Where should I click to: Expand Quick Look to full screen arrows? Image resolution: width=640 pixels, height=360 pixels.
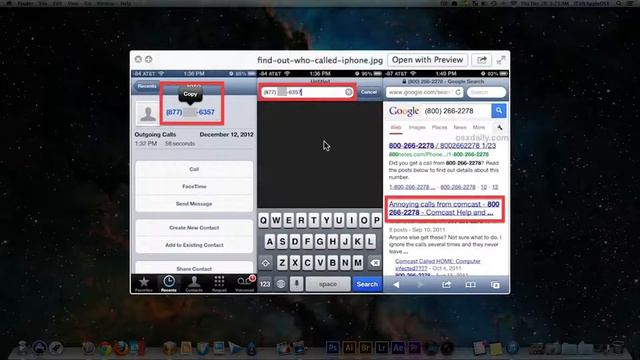pyautogui.click(x=501, y=60)
